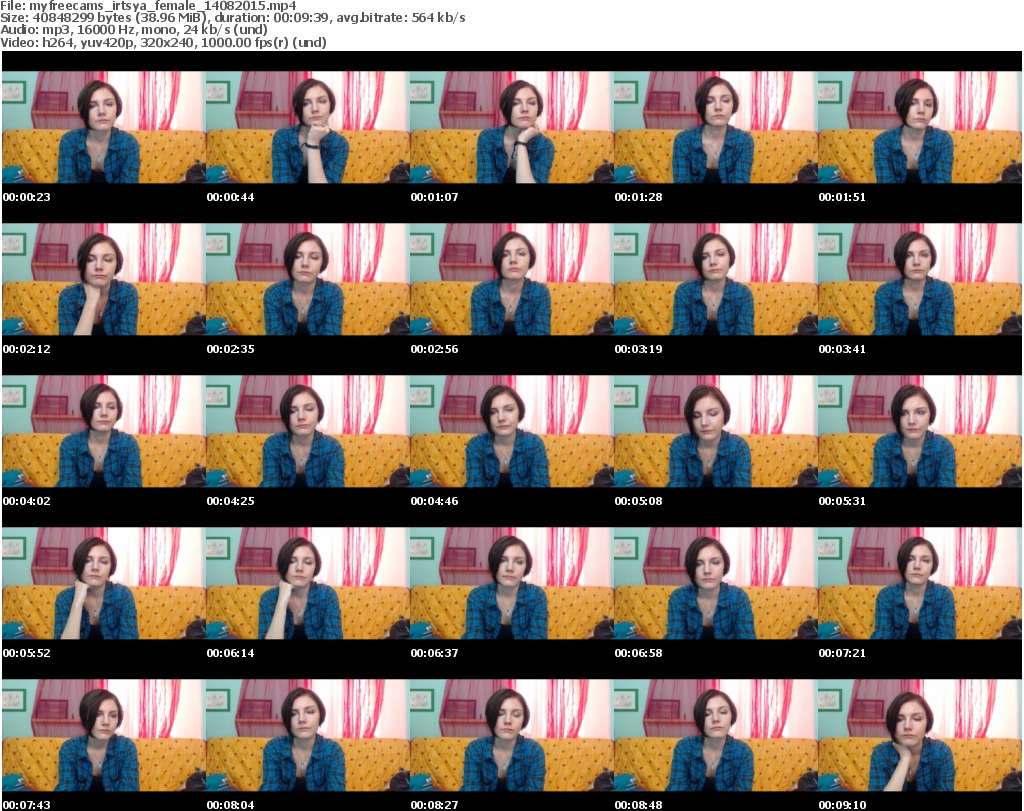This screenshot has width=1024, height=811.
Task: Click the timestamp label 00:01:51
Action: [x=842, y=197]
